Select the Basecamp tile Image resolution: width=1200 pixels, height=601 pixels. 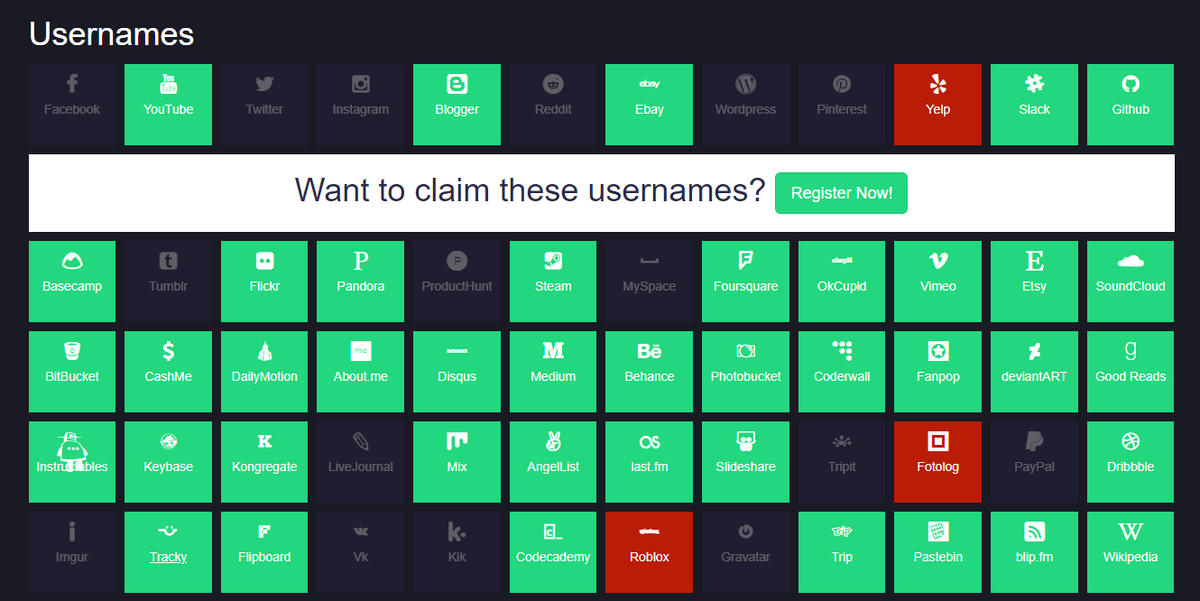point(72,281)
